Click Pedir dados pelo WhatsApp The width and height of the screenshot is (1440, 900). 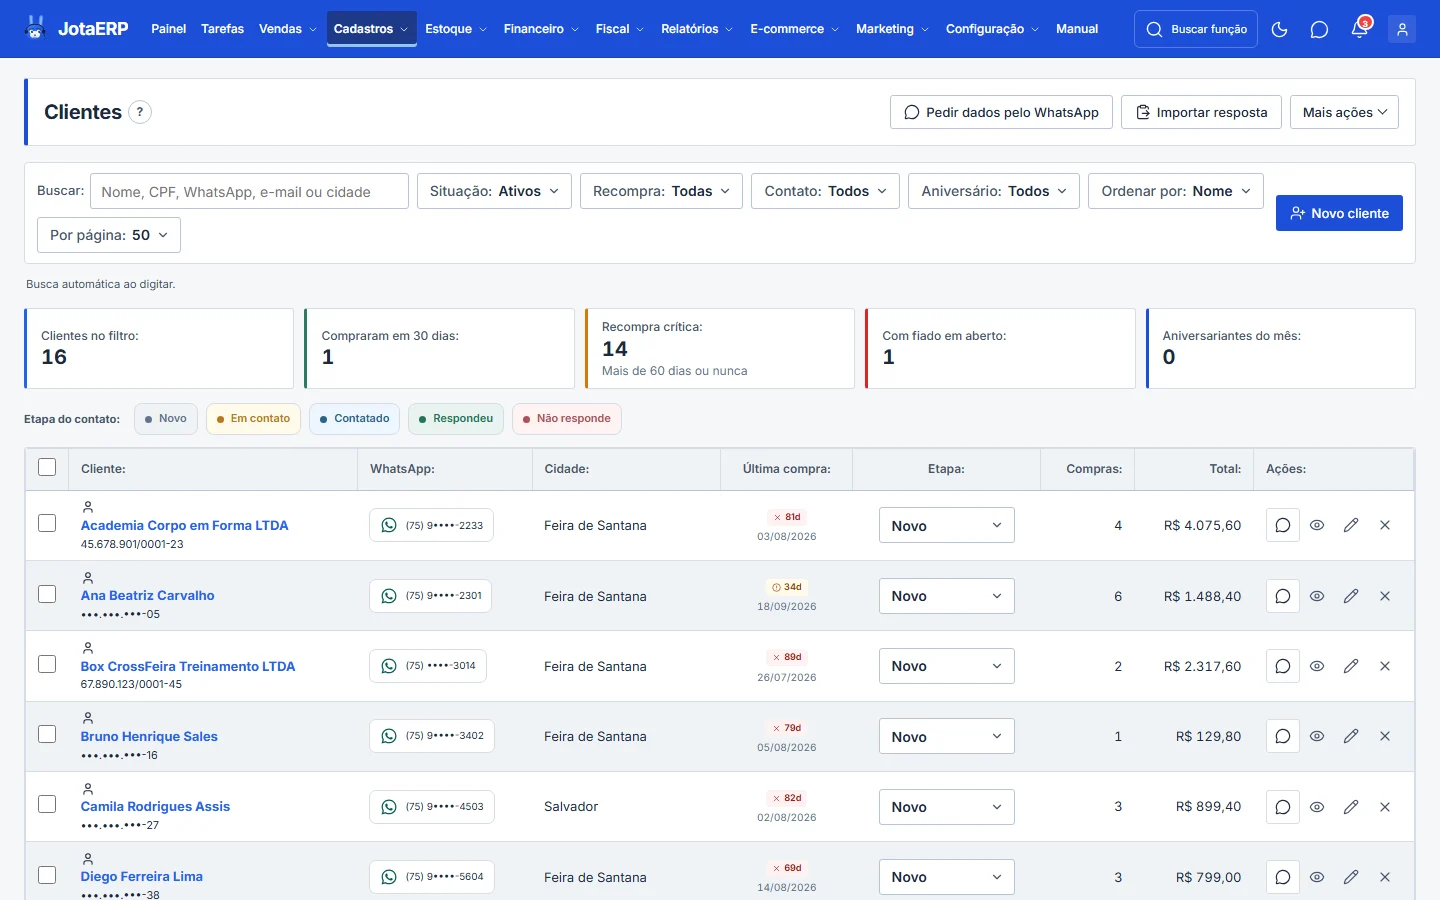click(1001, 112)
